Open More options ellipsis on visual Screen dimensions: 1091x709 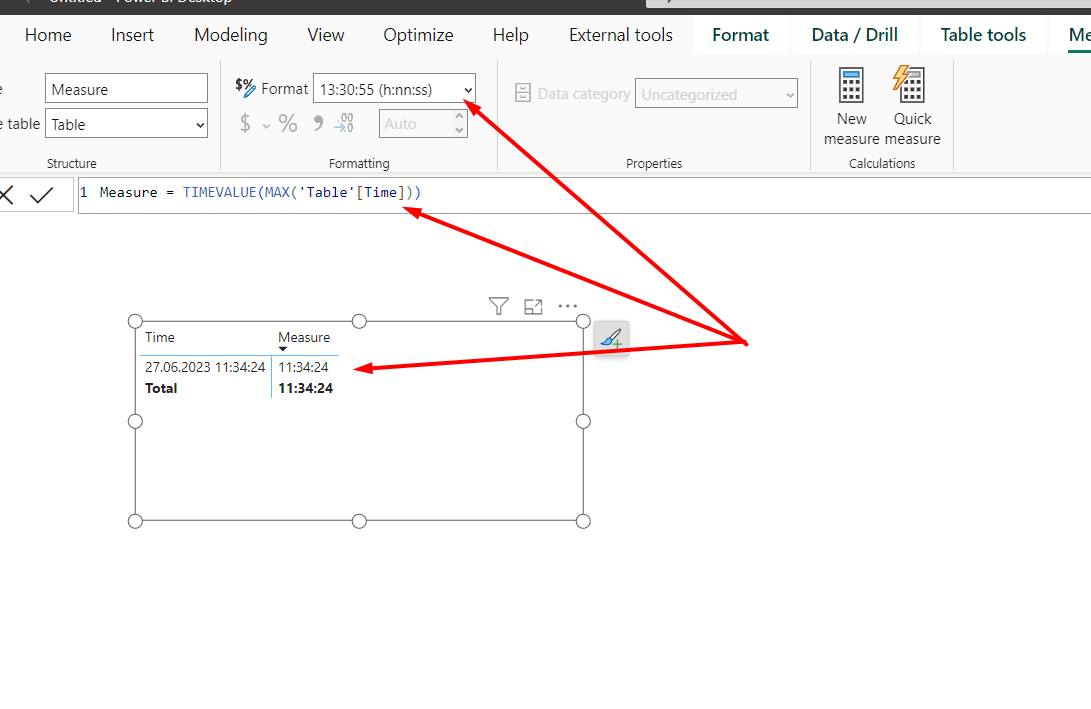pyautogui.click(x=568, y=305)
